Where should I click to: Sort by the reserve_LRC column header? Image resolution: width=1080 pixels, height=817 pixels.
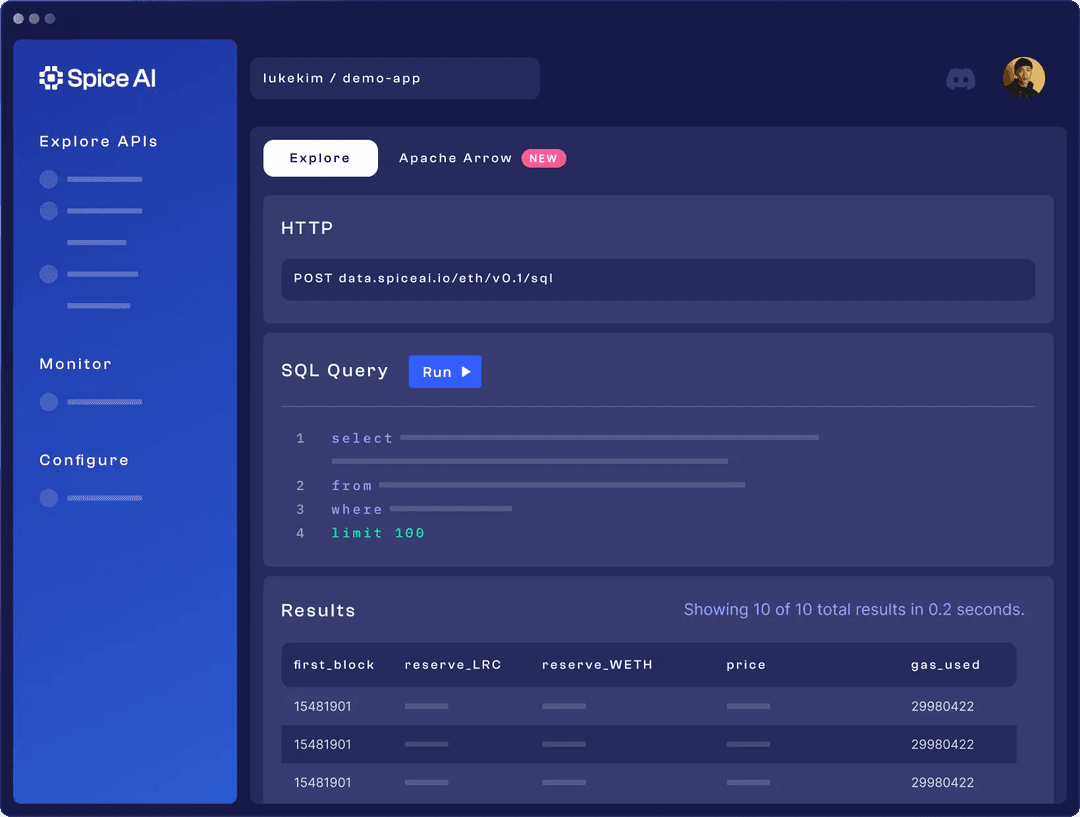(453, 665)
